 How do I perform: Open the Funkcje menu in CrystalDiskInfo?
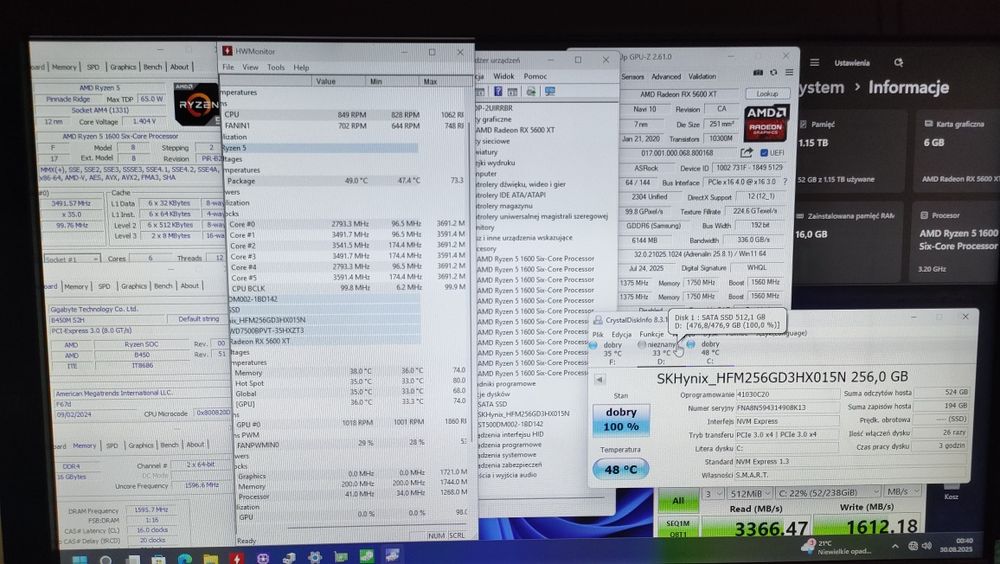(651, 334)
